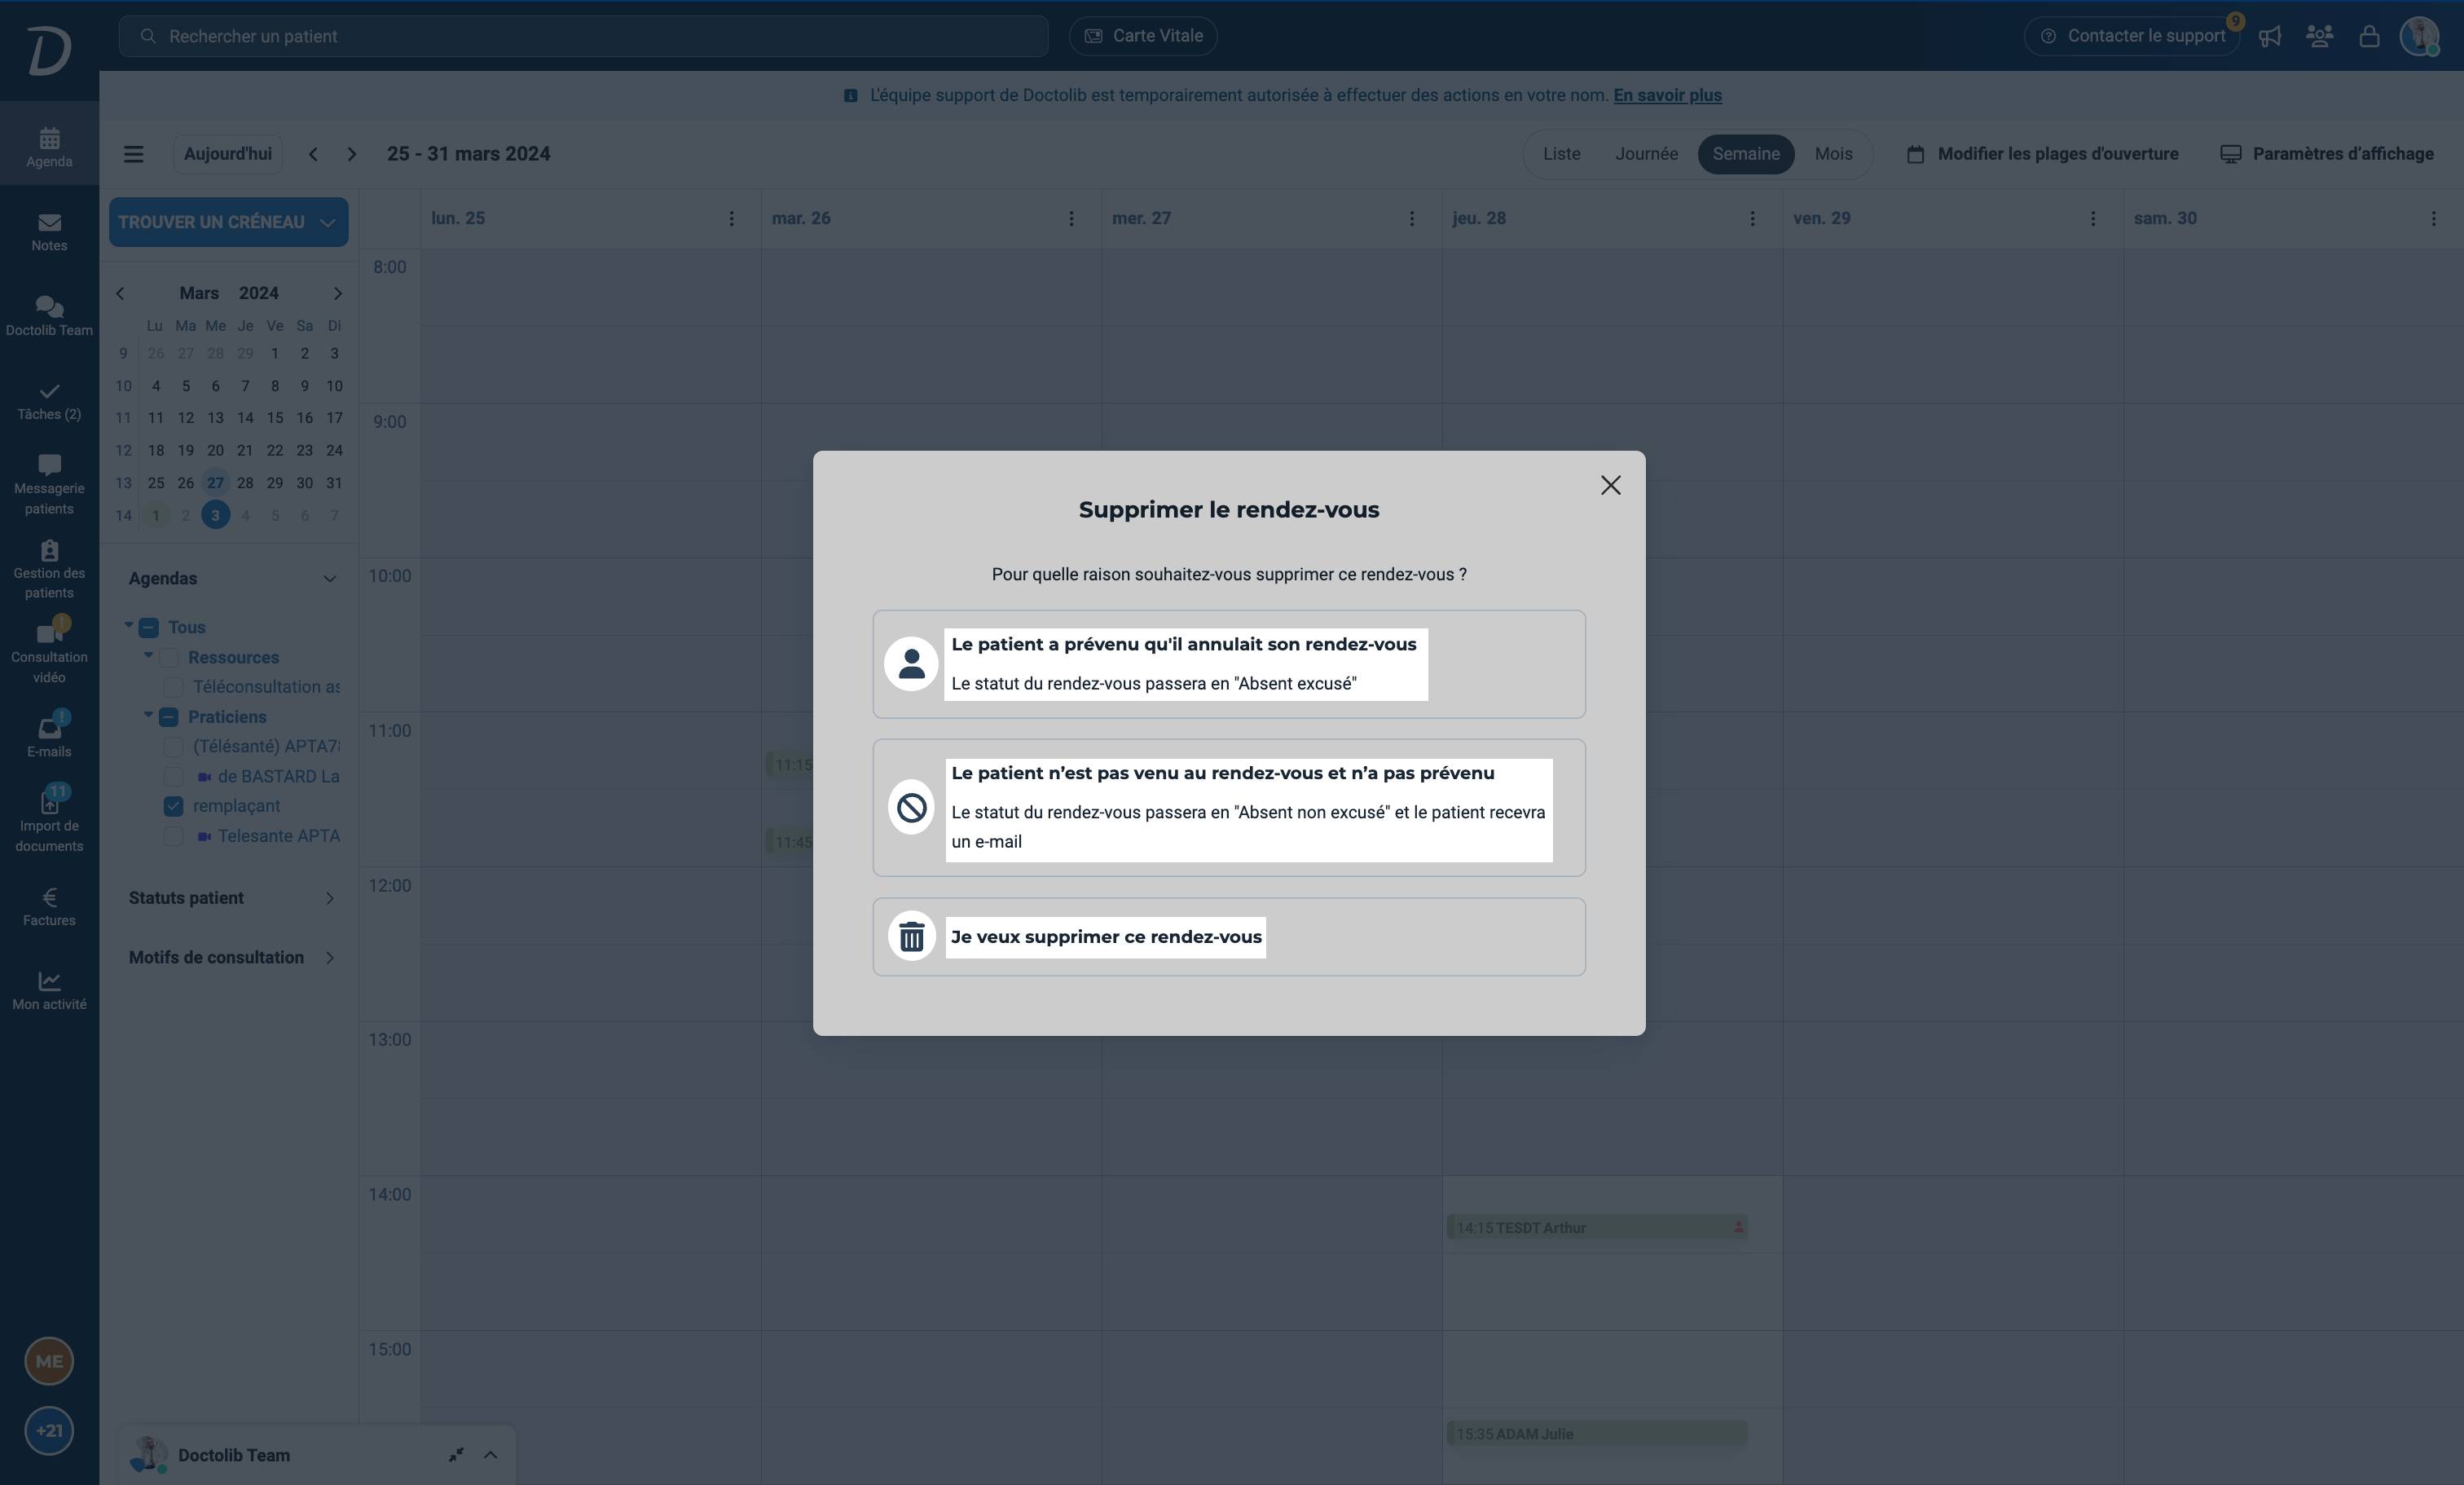The height and width of the screenshot is (1485, 2464).
Task: Close the Supprimer le rendez-vous dialog
Action: (1610, 485)
